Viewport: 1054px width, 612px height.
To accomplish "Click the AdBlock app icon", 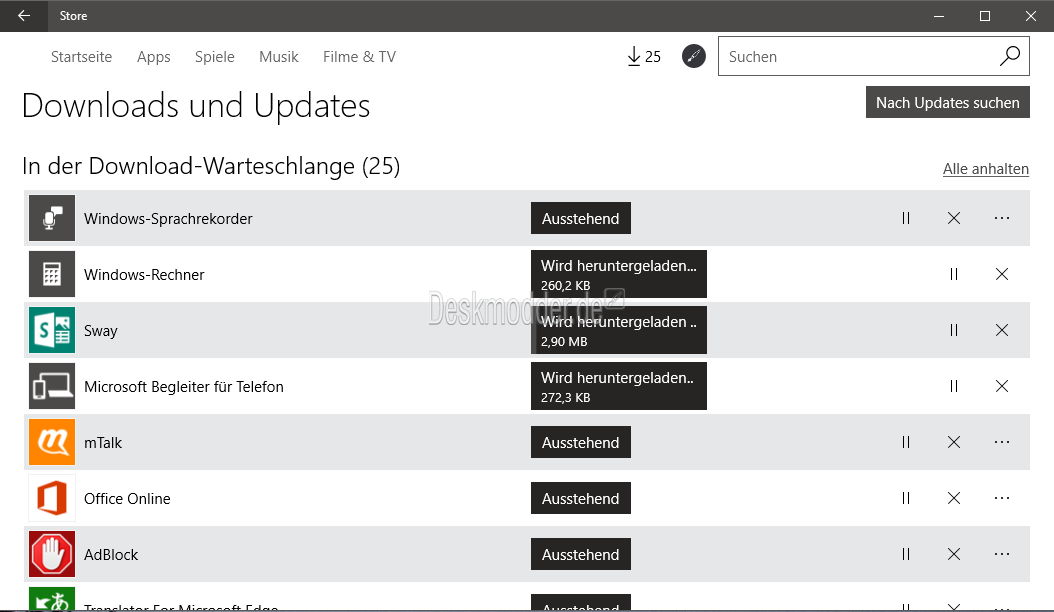I will pos(52,553).
